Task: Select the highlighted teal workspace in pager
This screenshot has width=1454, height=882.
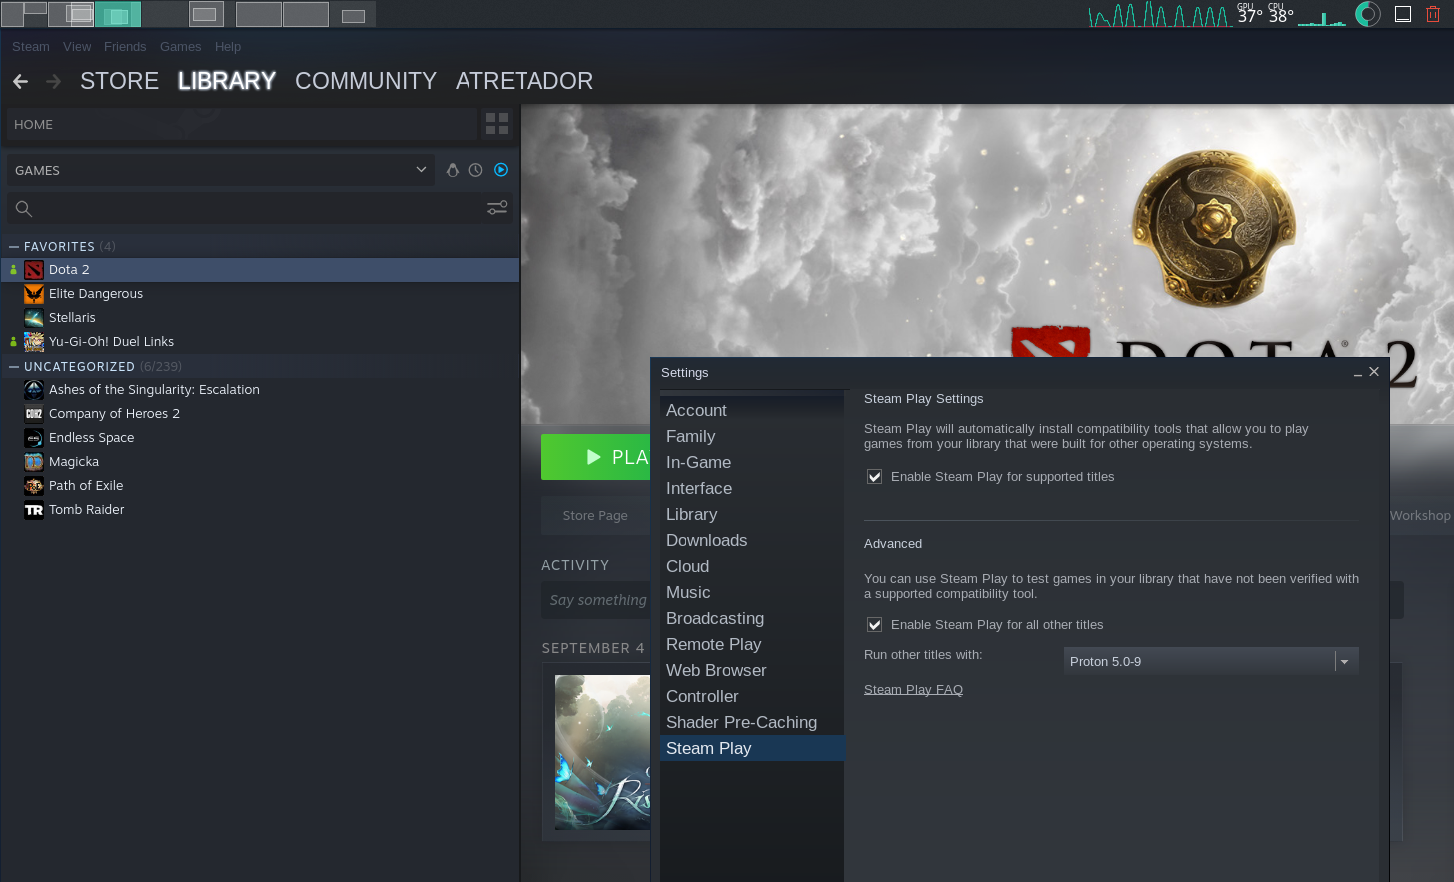Action: 118,14
